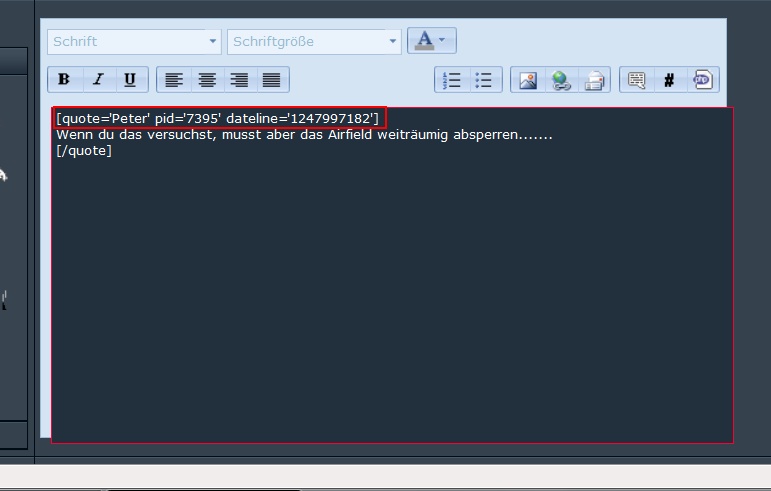The width and height of the screenshot is (771, 491).
Task: Open the Schriftgröße size dropdown
Action: point(314,41)
